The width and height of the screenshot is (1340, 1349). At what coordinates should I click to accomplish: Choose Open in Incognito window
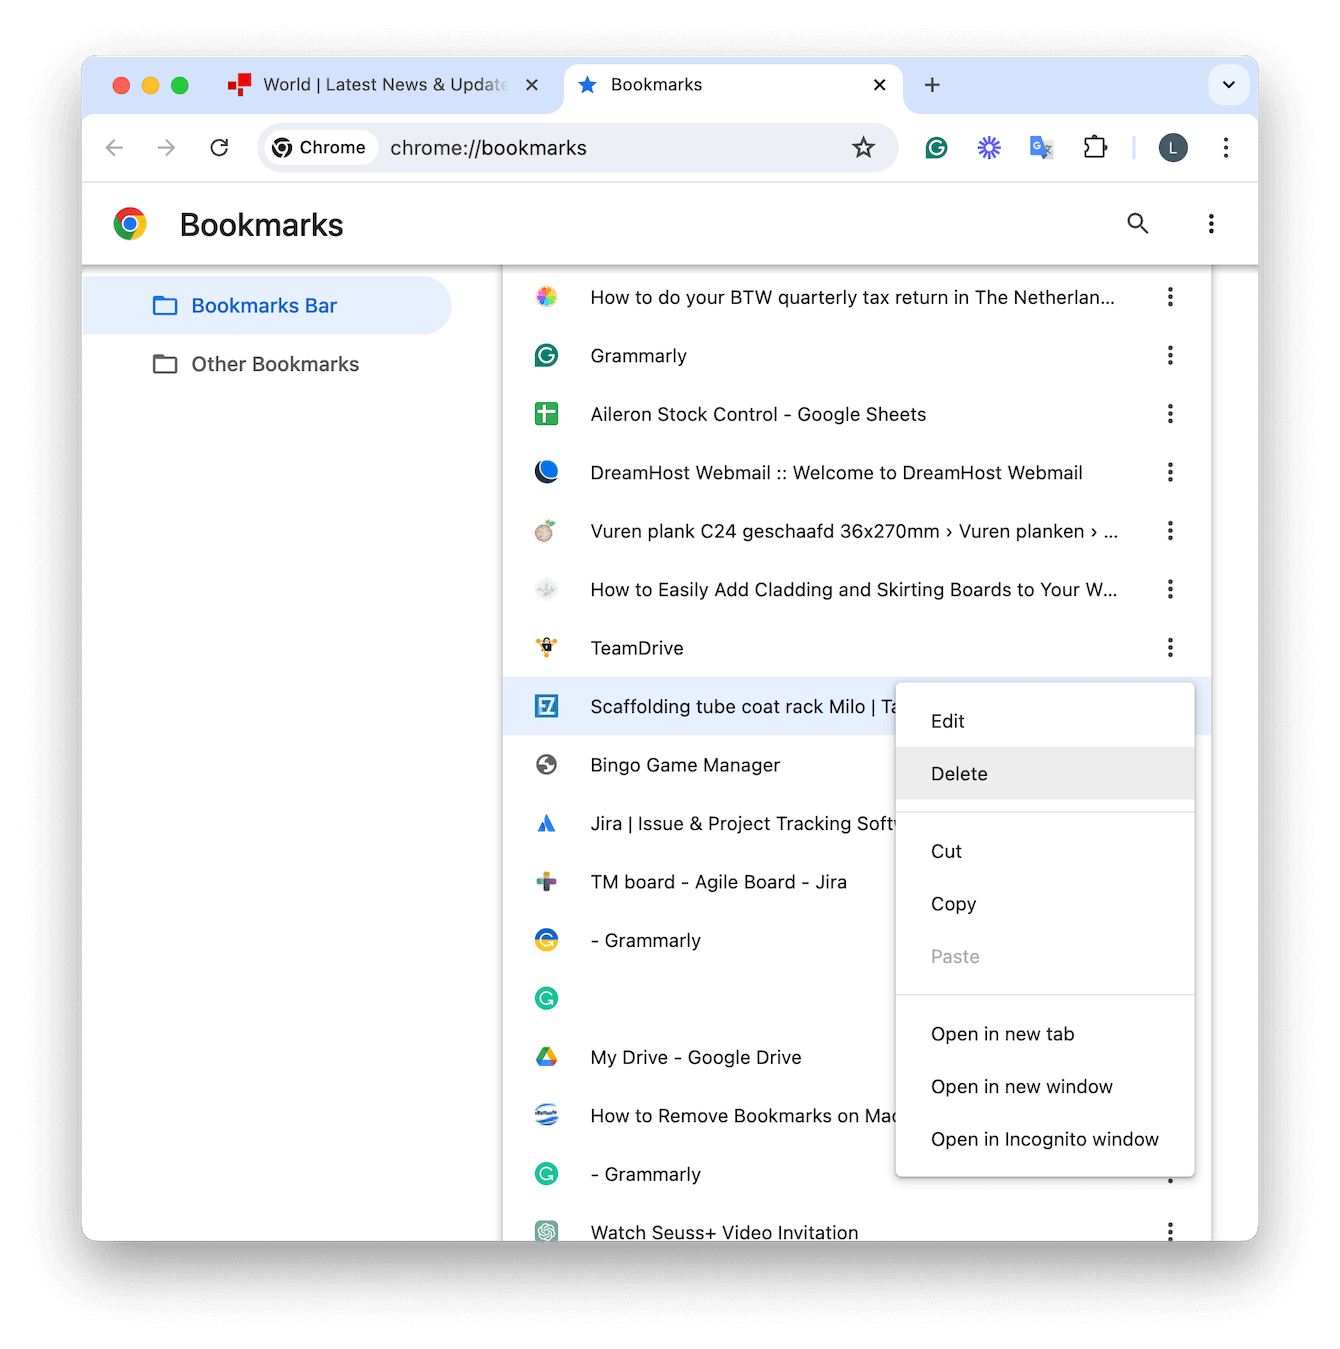coord(1044,1139)
